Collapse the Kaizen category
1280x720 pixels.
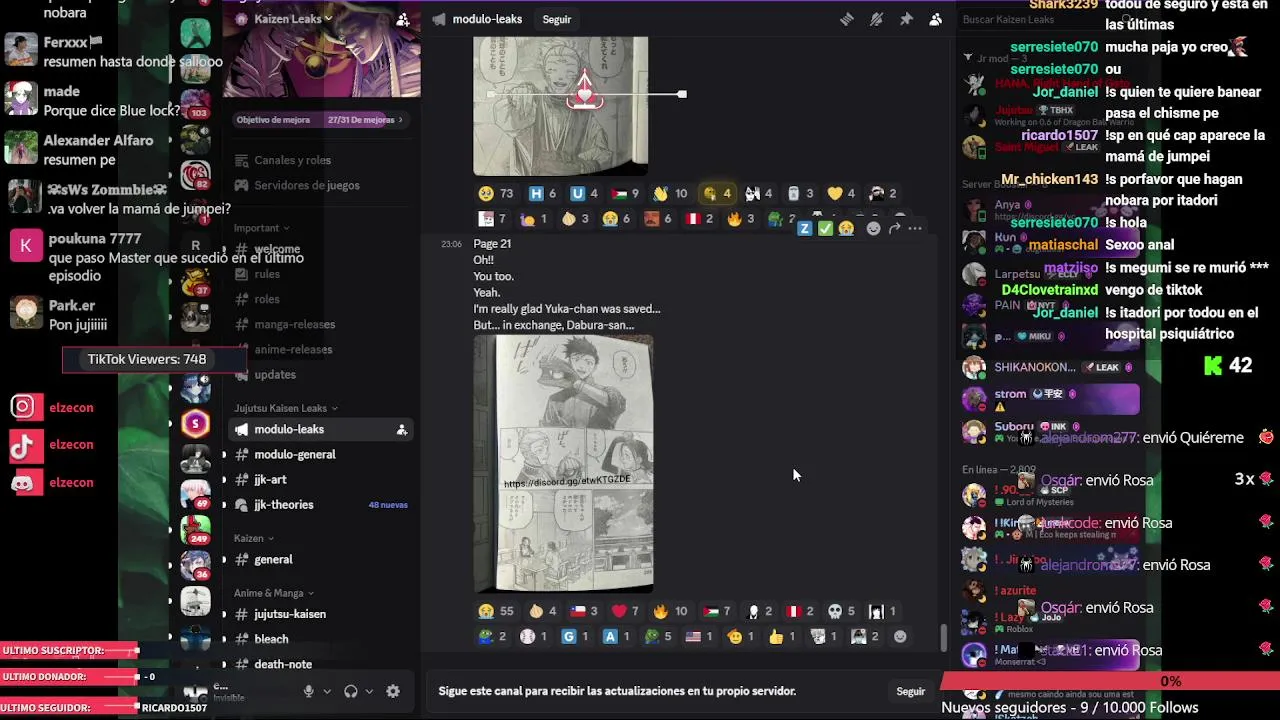[x=254, y=538]
